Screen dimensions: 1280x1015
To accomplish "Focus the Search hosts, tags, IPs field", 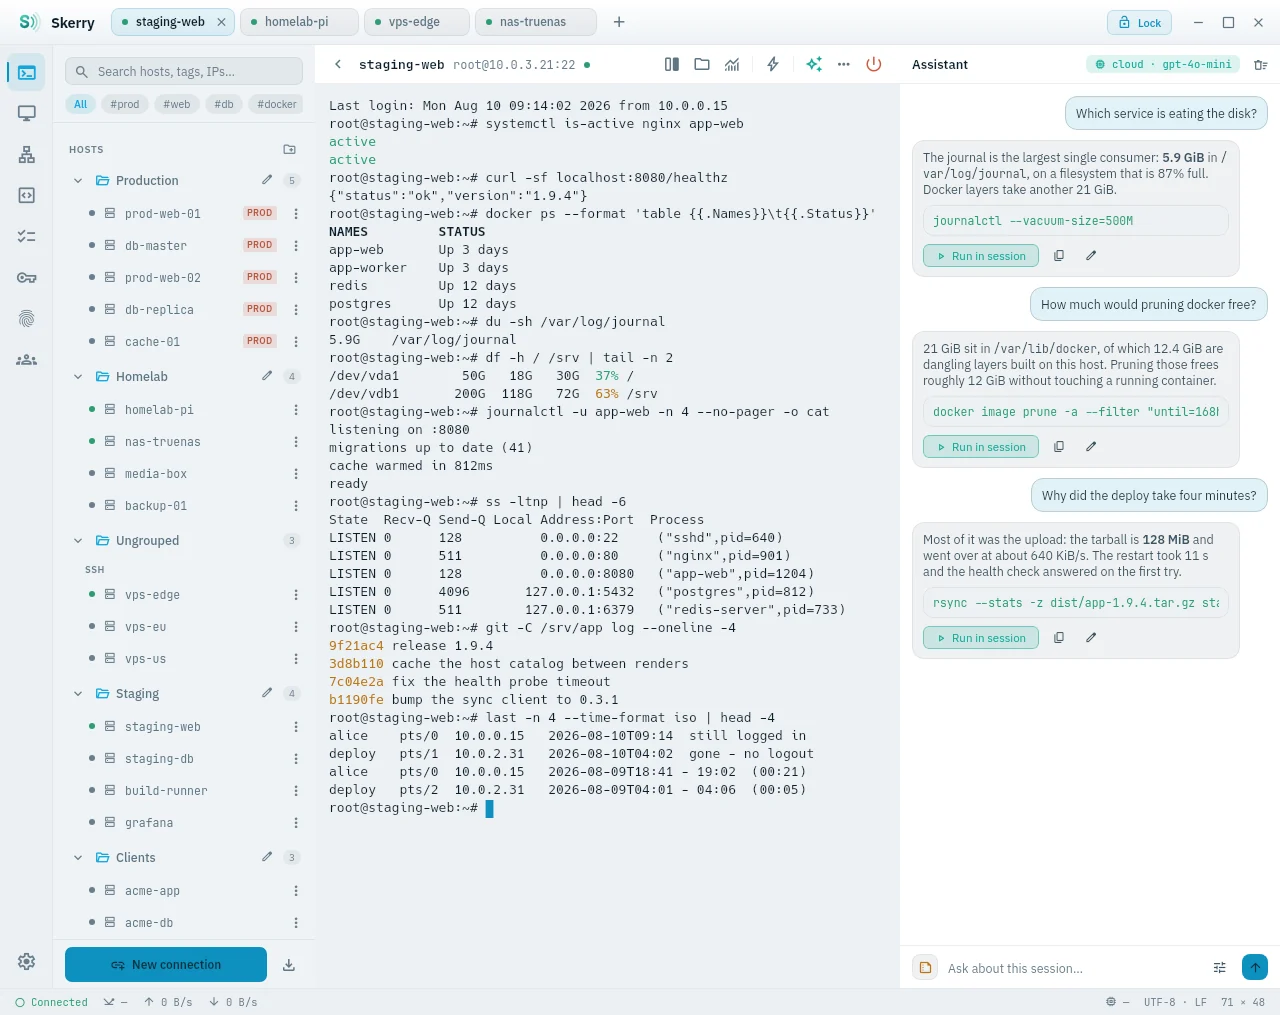I will (184, 71).
